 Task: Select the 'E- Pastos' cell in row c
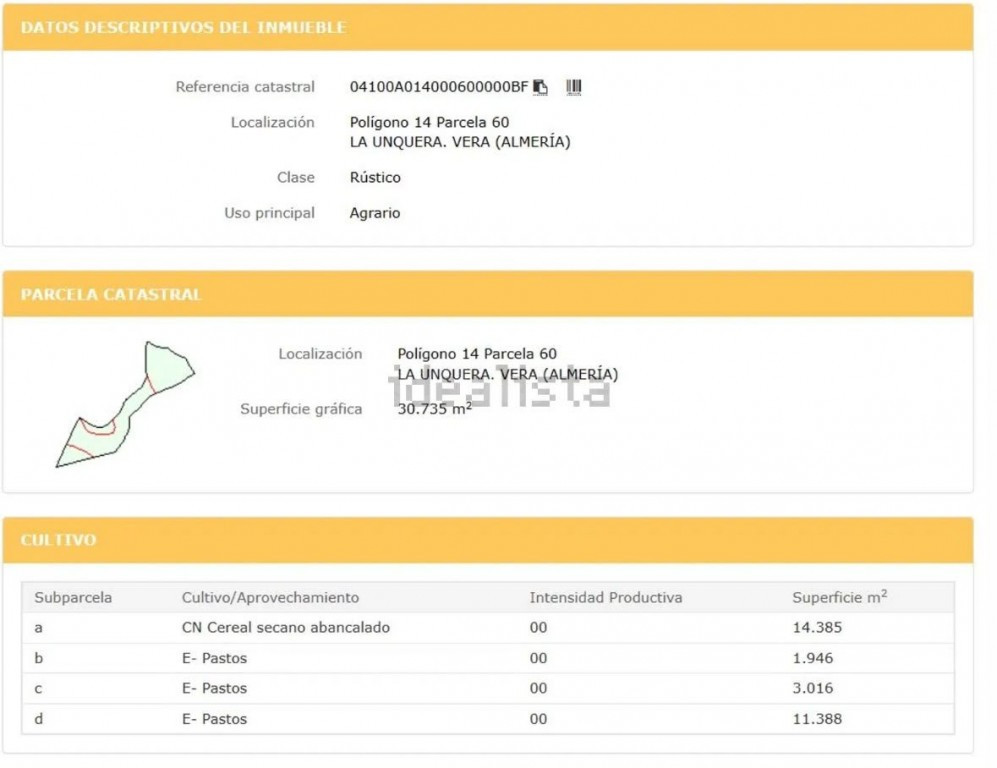(x=214, y=688)
